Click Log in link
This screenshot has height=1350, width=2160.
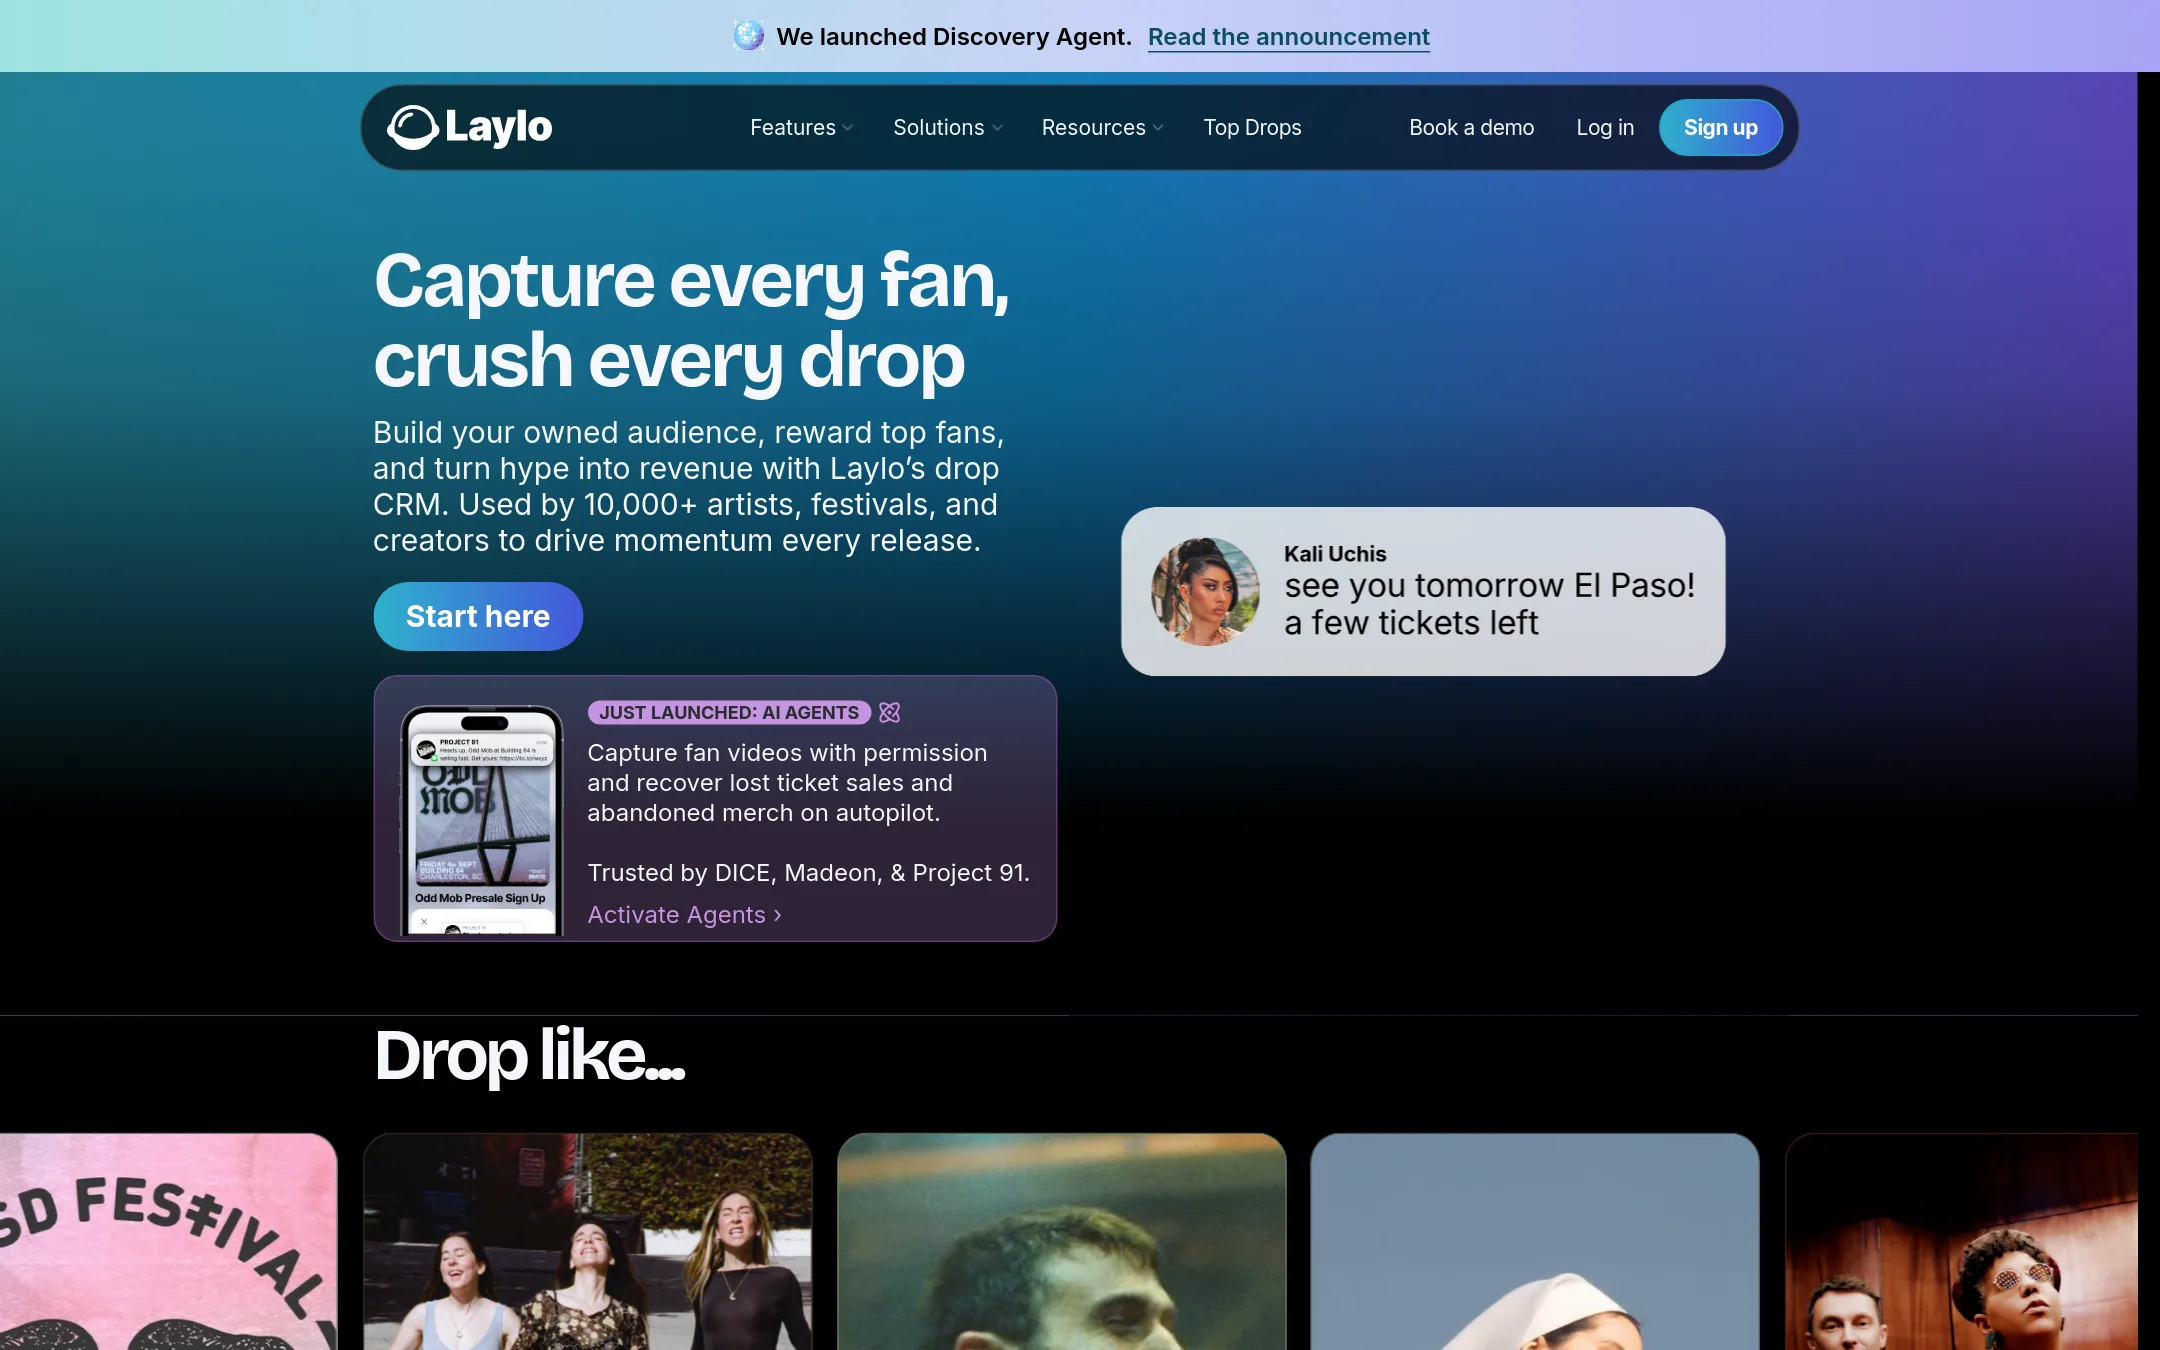click(x=1605, y=127)
